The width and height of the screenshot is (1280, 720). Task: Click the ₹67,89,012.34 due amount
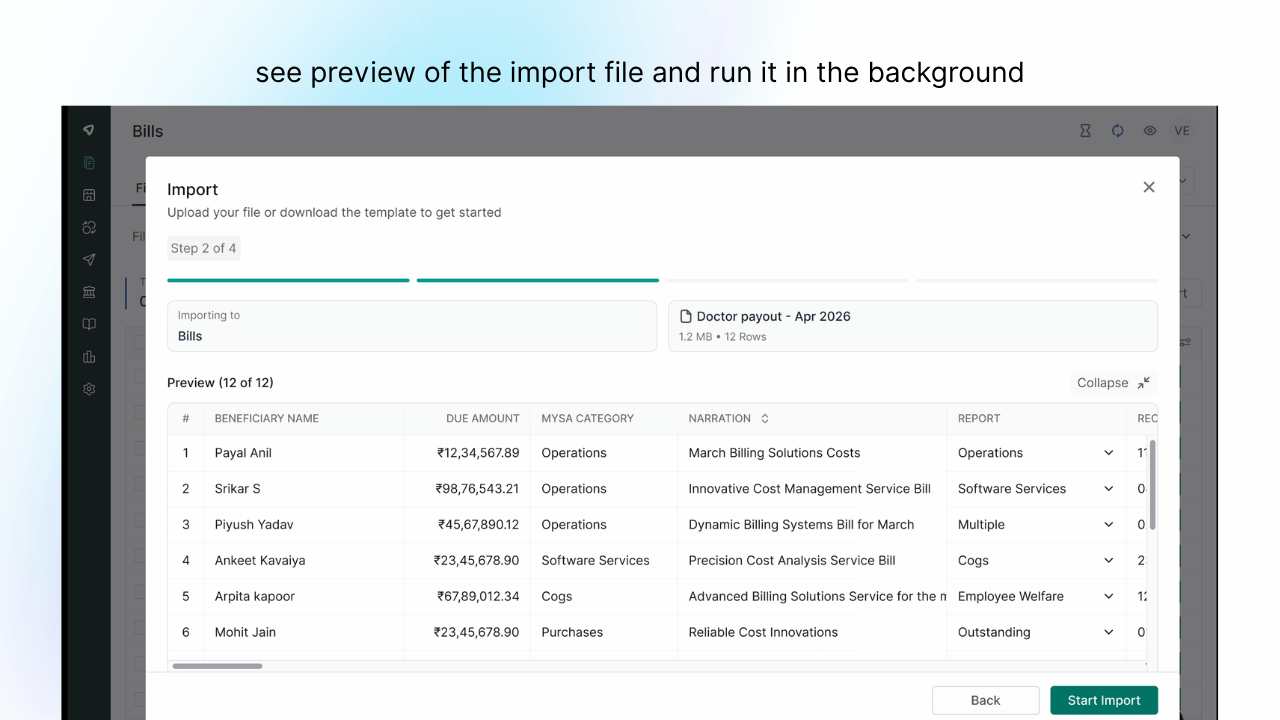click(x=478, y=597)
